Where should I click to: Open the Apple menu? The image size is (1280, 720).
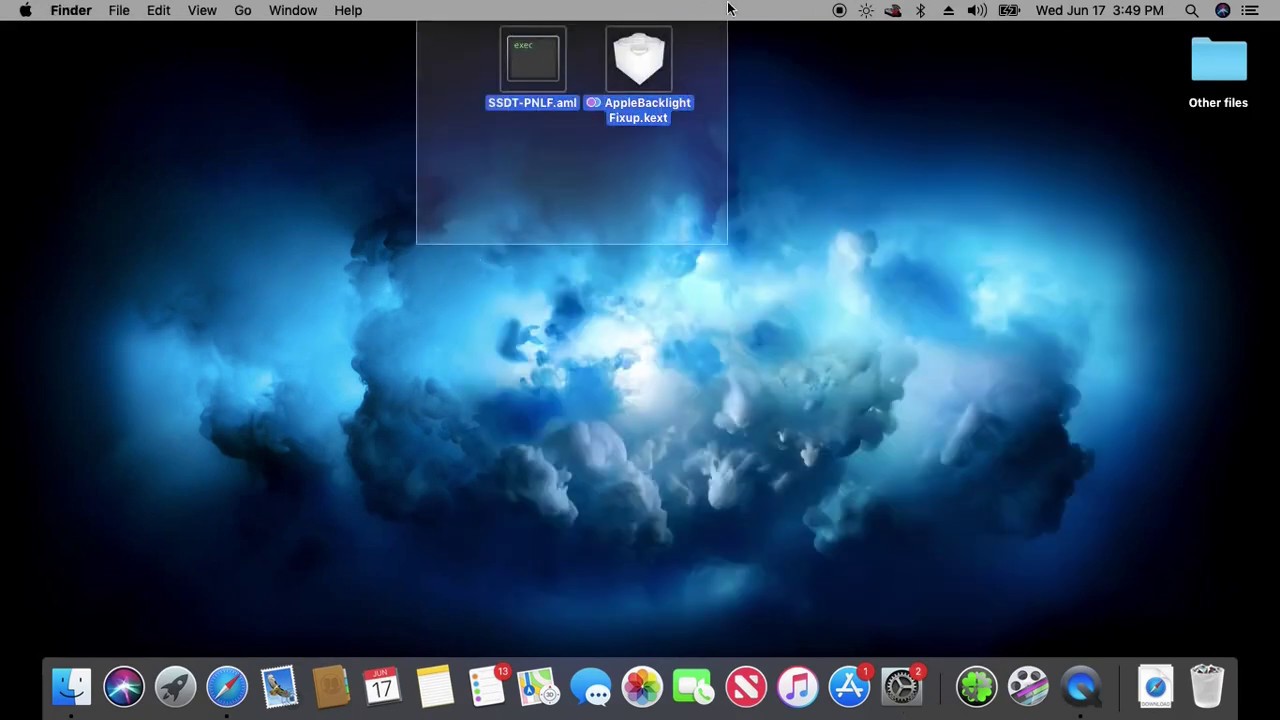pos(25,10)
